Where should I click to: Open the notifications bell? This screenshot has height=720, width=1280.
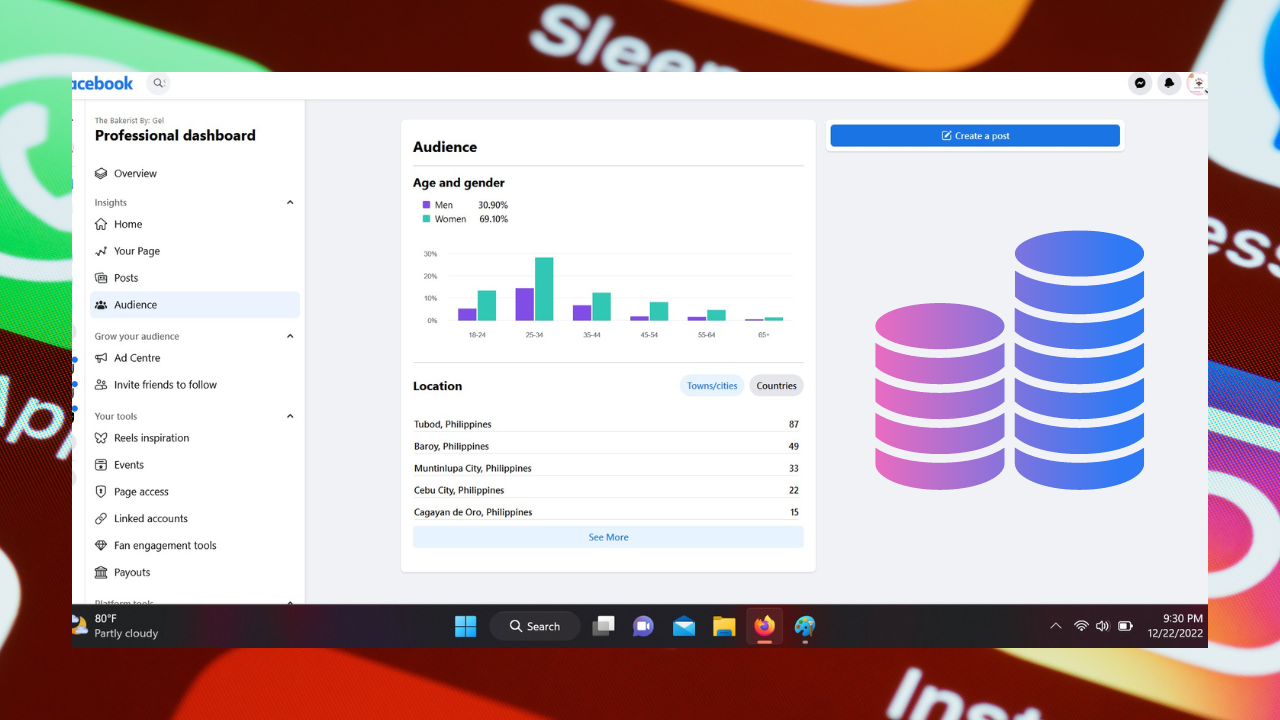coord(1169,84)
